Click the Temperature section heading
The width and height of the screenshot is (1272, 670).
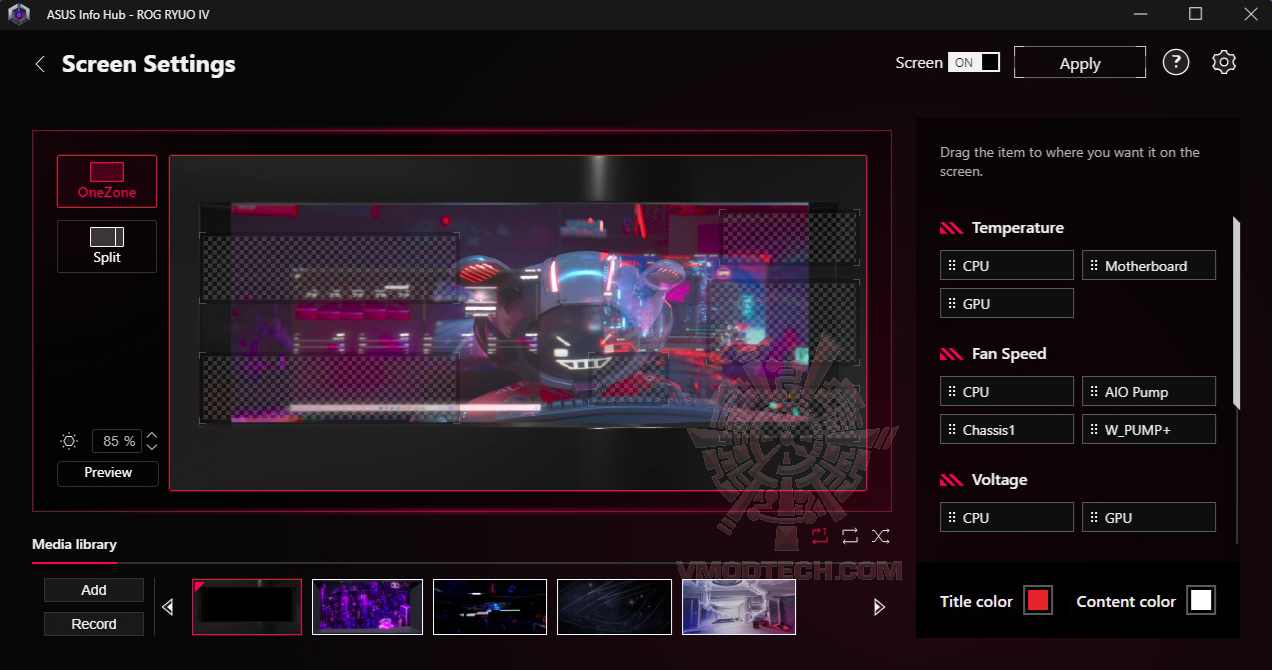click(1017, 228)
